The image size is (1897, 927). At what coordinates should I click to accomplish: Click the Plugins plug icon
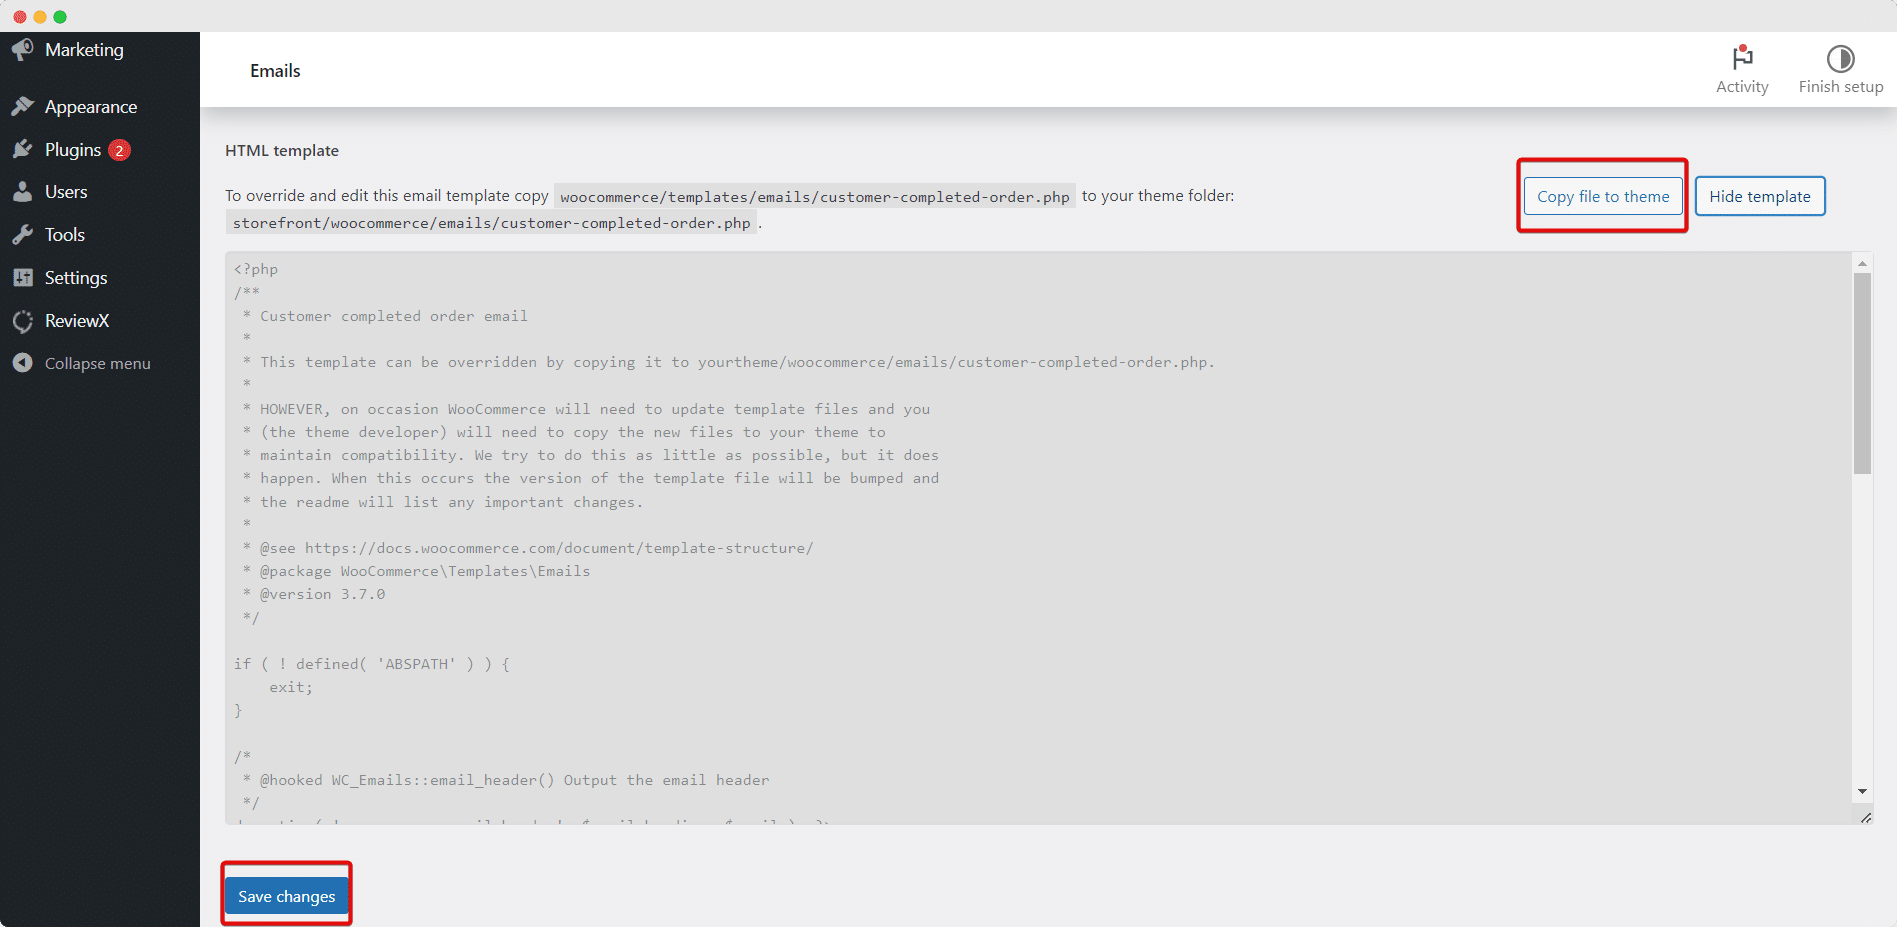tap(23, 149)
